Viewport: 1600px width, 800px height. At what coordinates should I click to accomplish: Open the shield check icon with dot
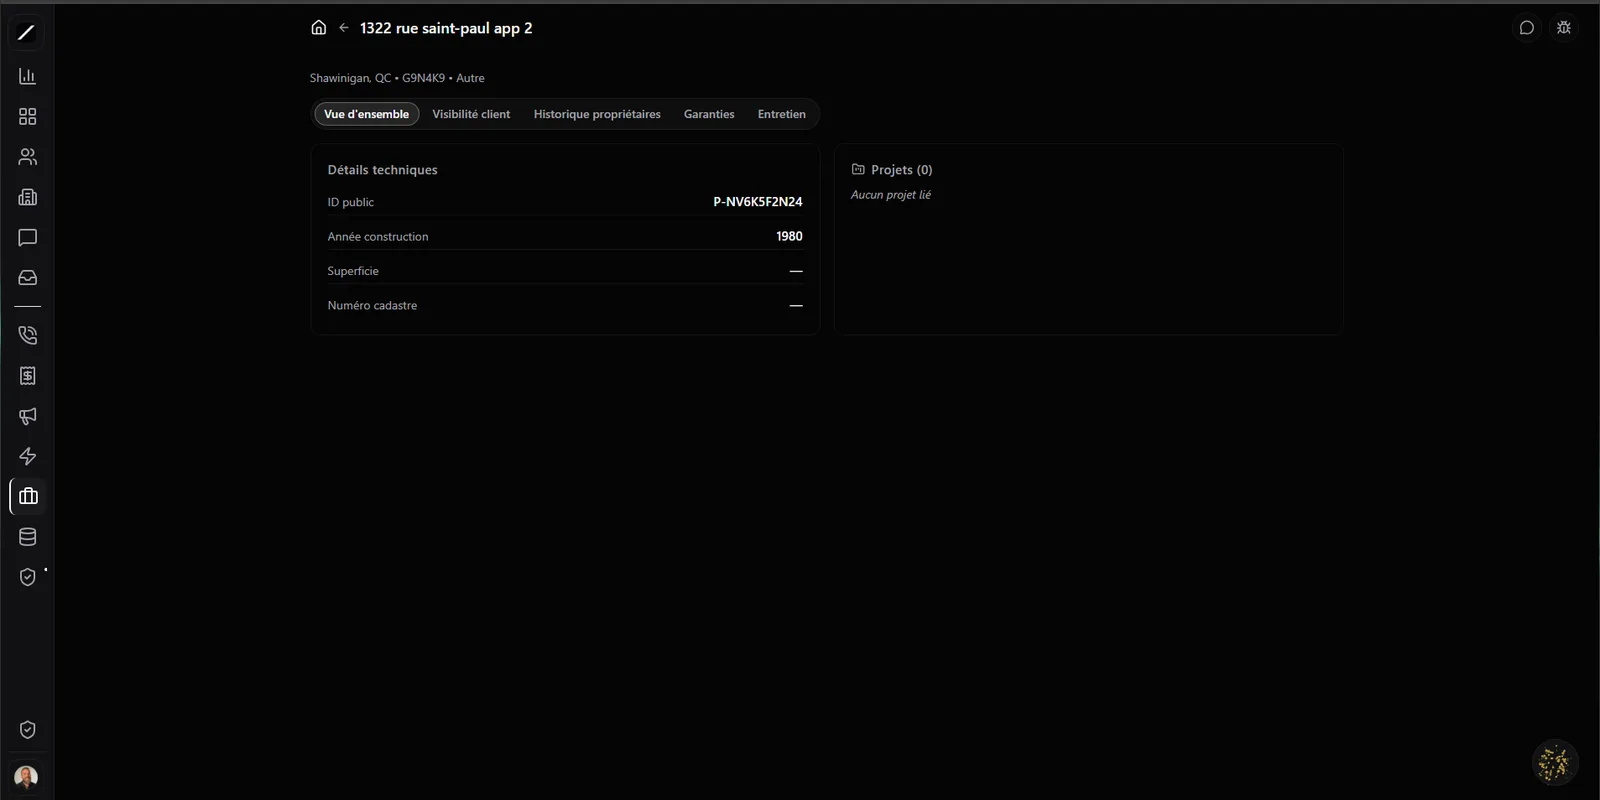click(28, 577)
